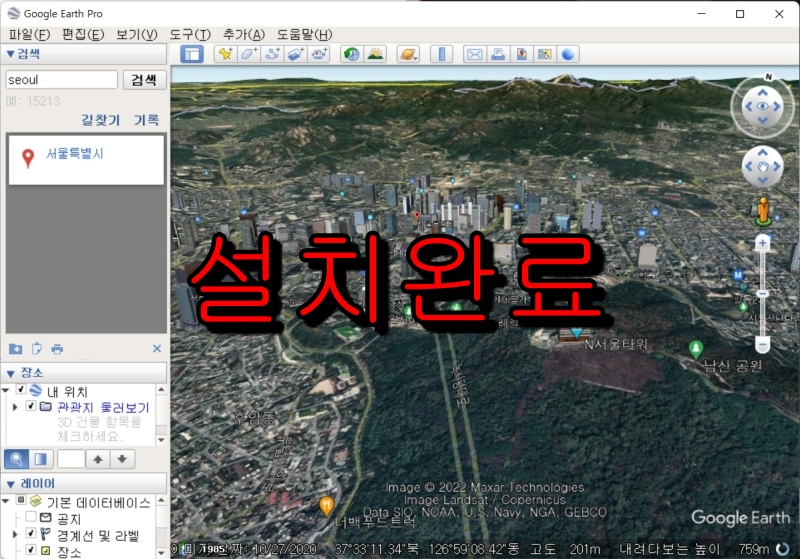Click the magnifier search places button
800x559 pixels.
click(16, 459)
